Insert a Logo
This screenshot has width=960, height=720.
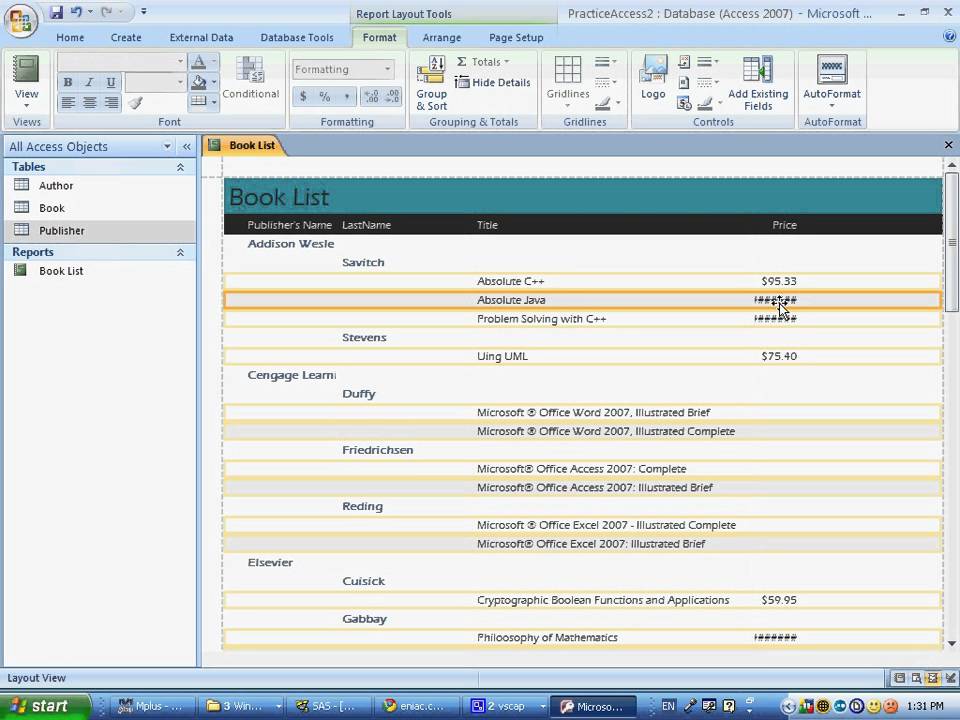click(653, 77)
